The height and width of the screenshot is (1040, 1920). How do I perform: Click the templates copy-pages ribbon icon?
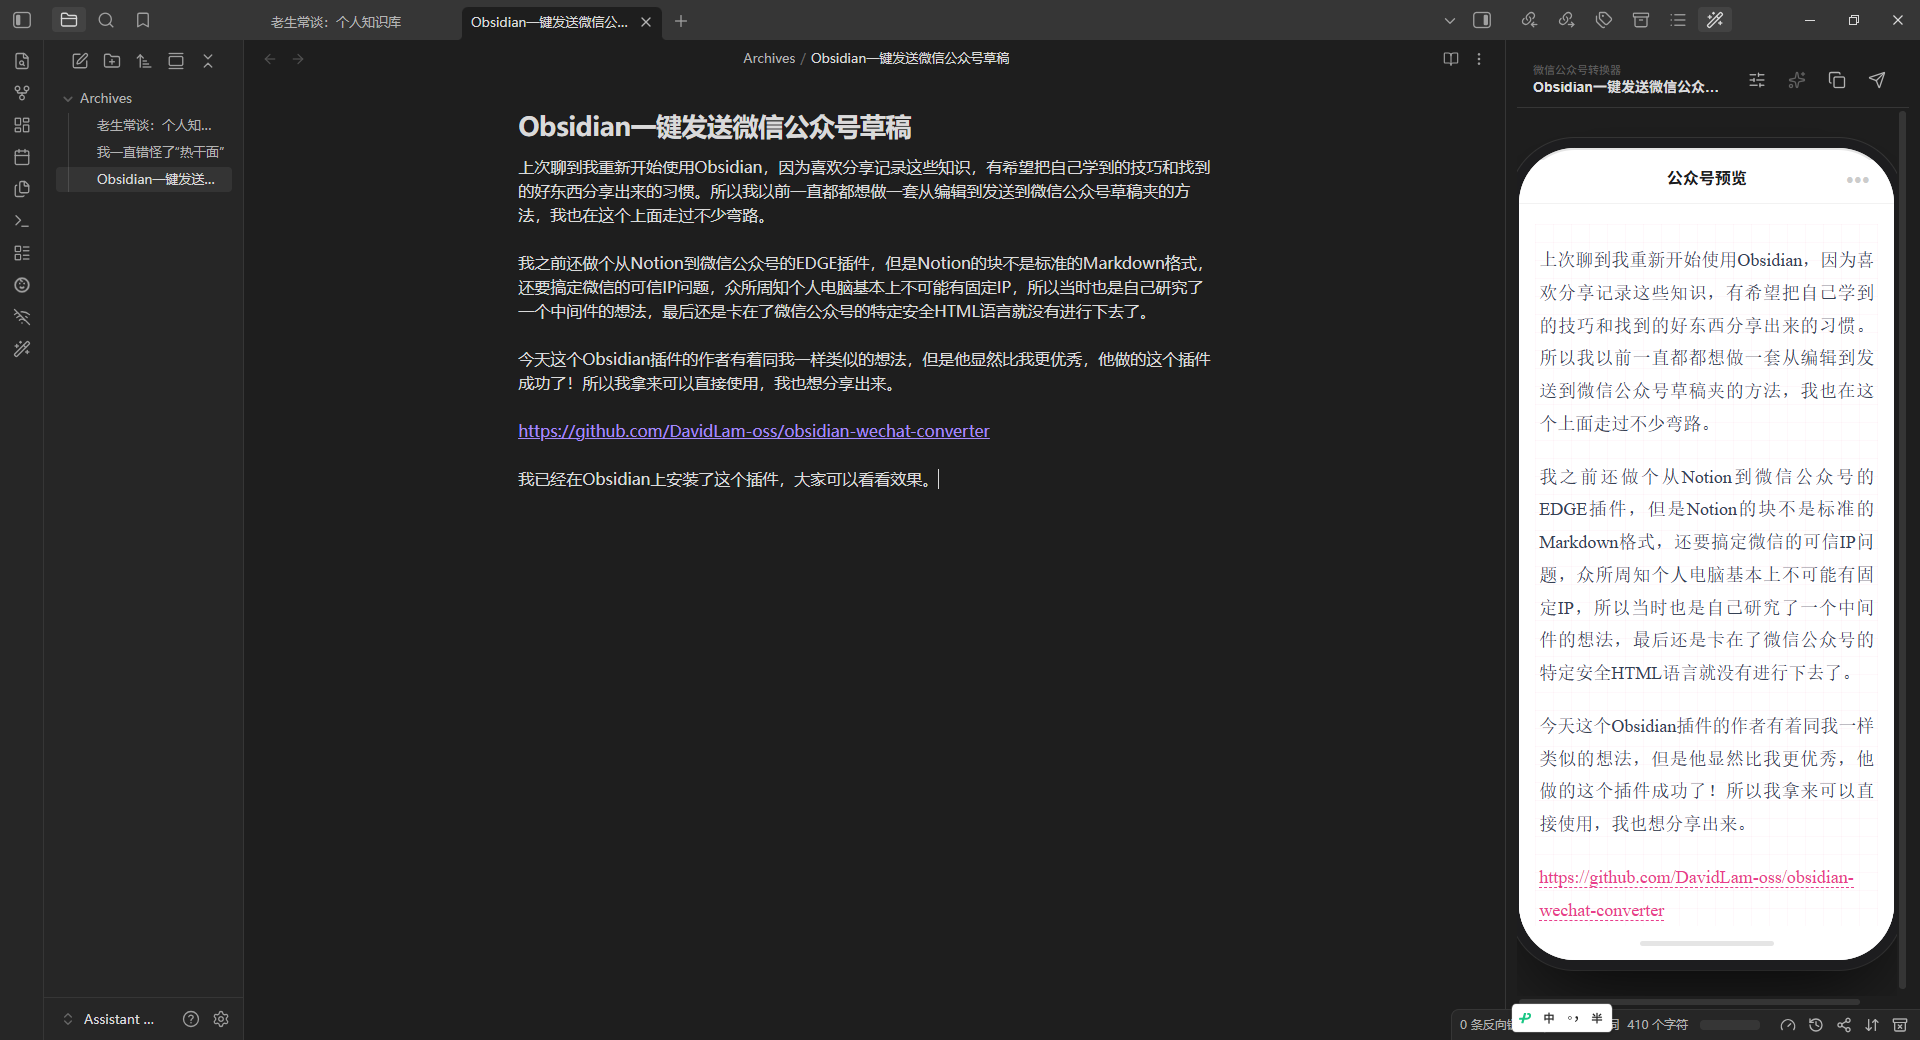click(22, 189)
